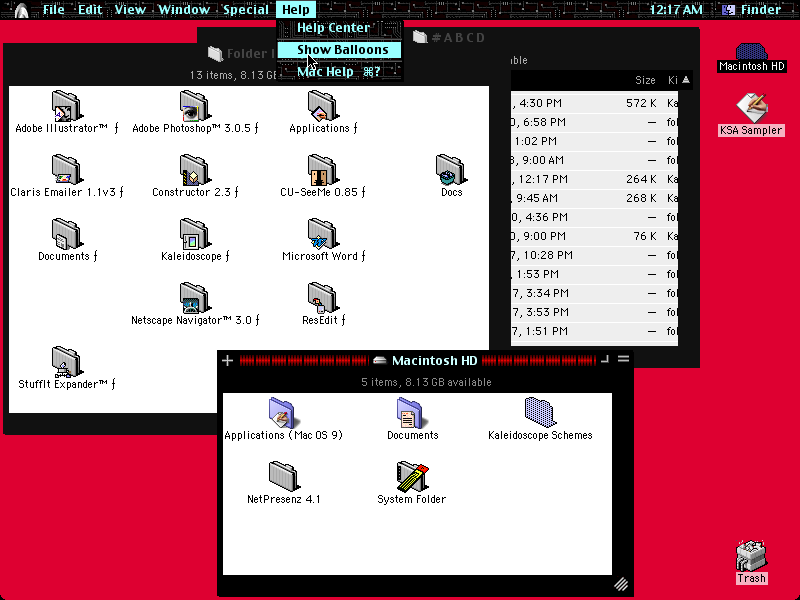Open the Finder application menu
Screen dimensions: 800x600
pyautogui.click(x=754, y=10)
